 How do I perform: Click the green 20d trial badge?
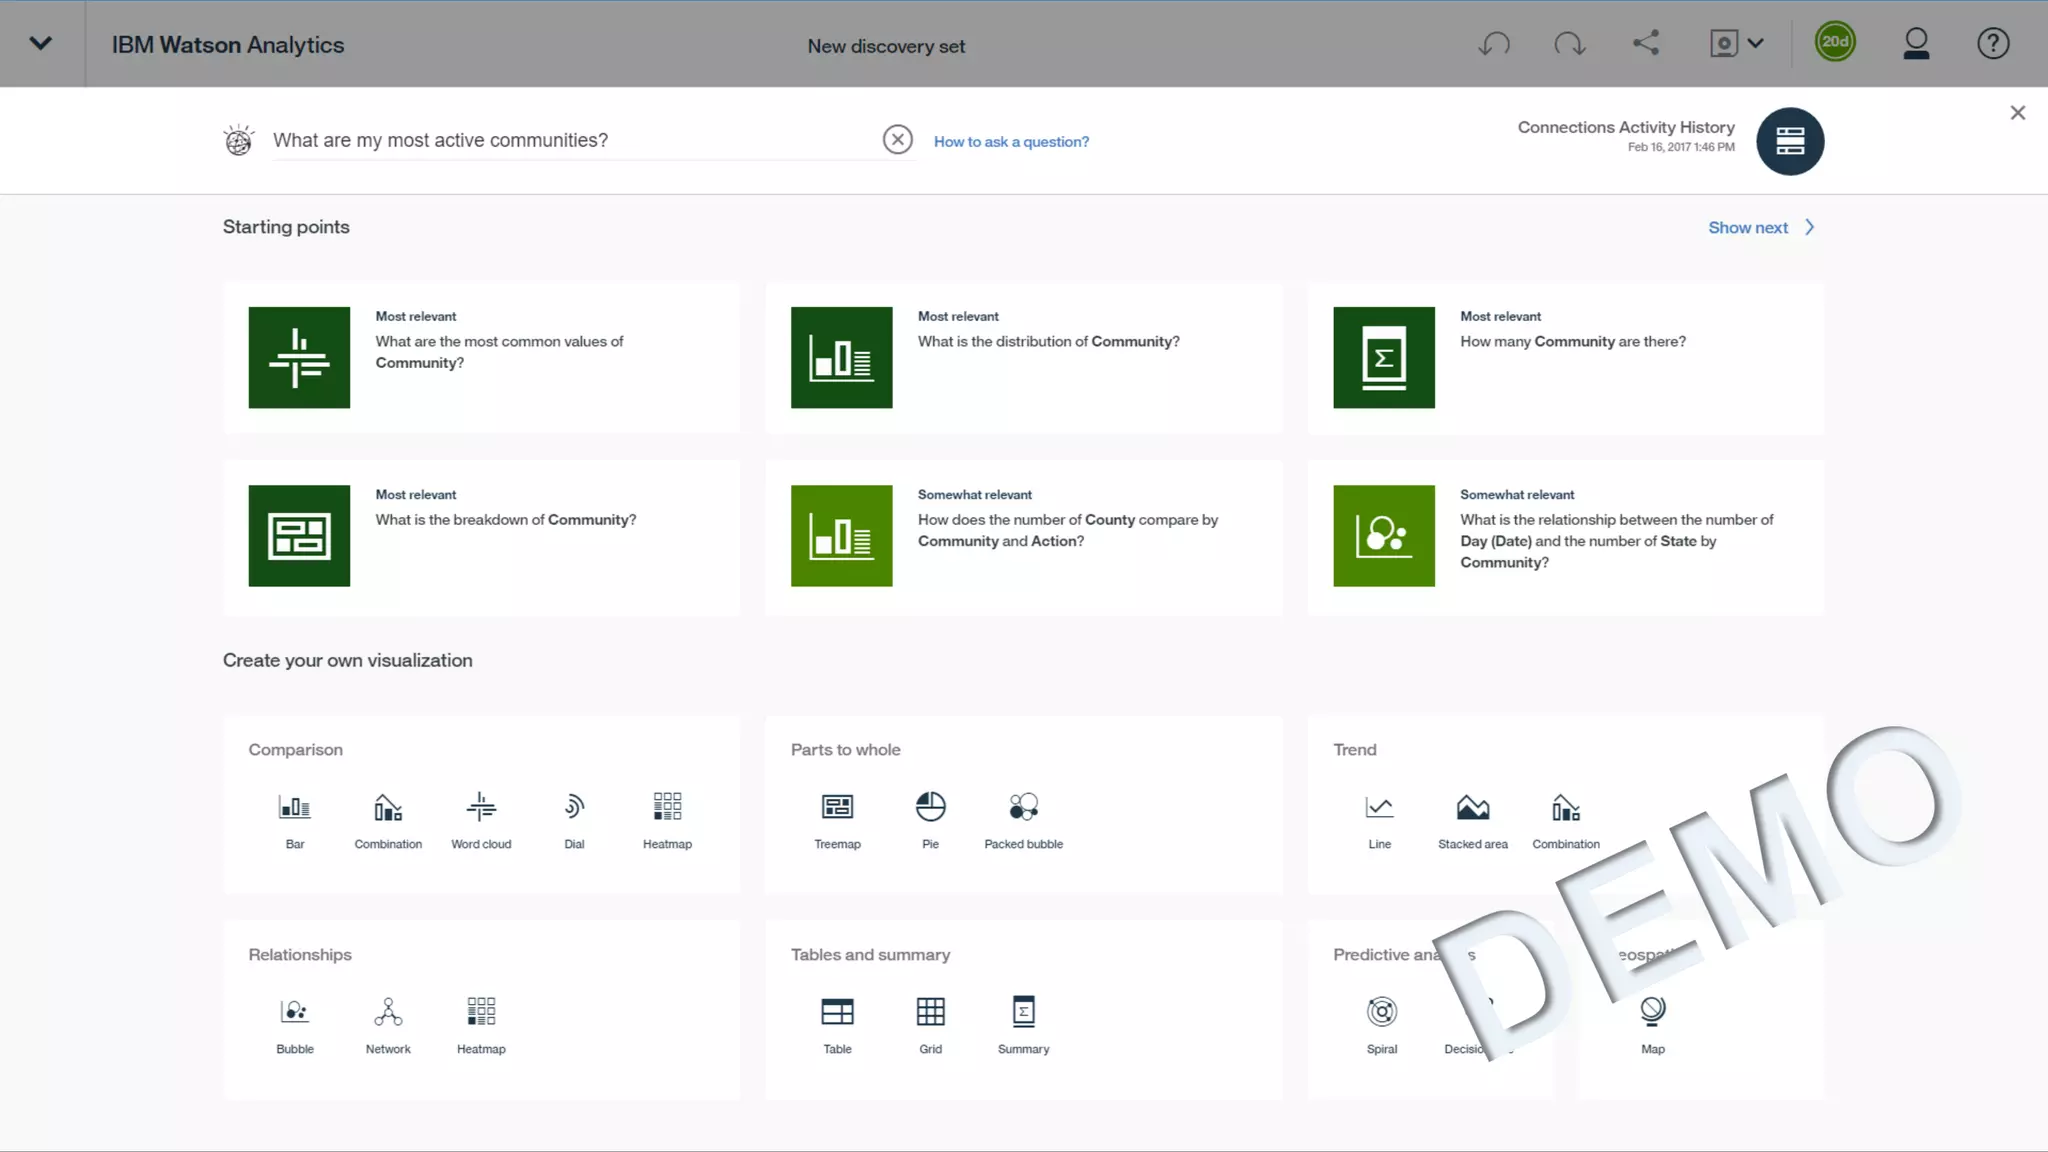click(1834, 43)
